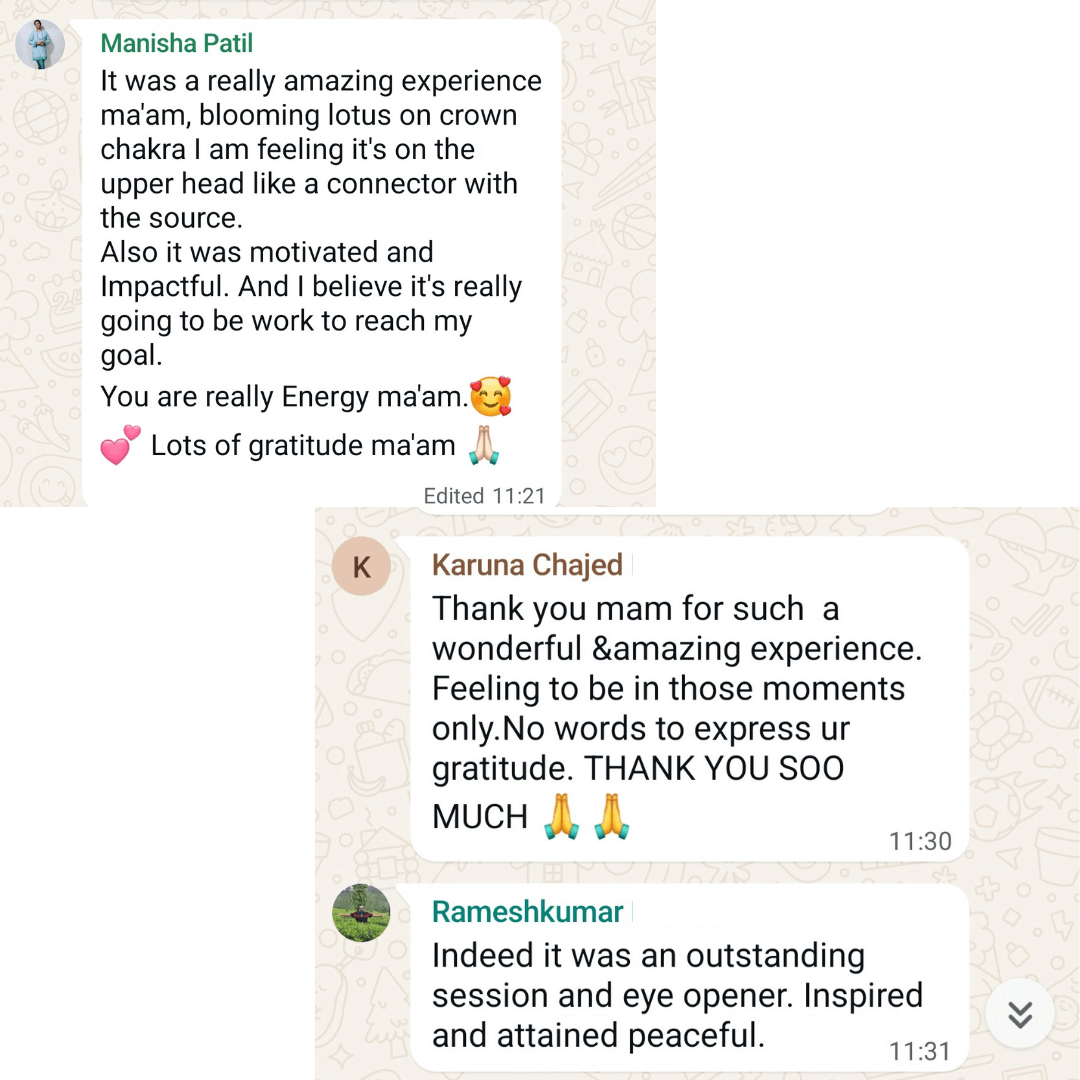Click the pink two-hearts emoji
Screen dimensions: 1080x1080
point(121,445)
